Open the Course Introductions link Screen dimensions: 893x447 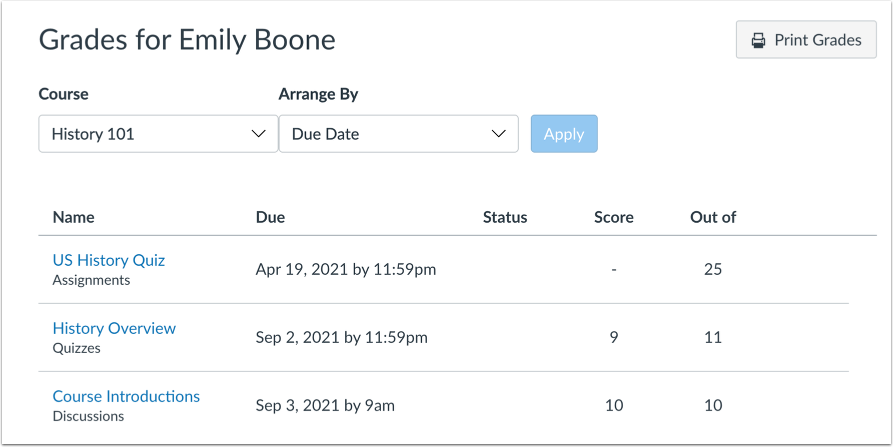pyautogui.click(x=126, y=396)
